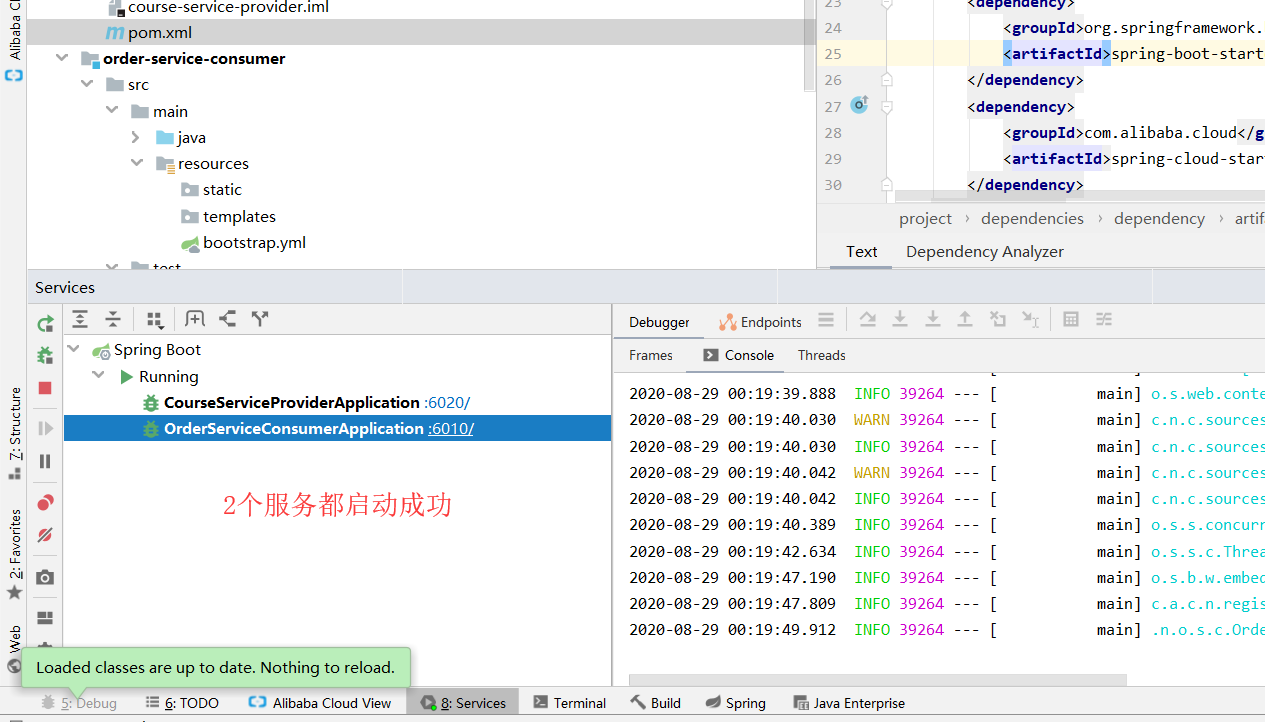Collapse the order-service-consumer folder
The width and height of the screenshot is (1265, 722).
point(62,58)
